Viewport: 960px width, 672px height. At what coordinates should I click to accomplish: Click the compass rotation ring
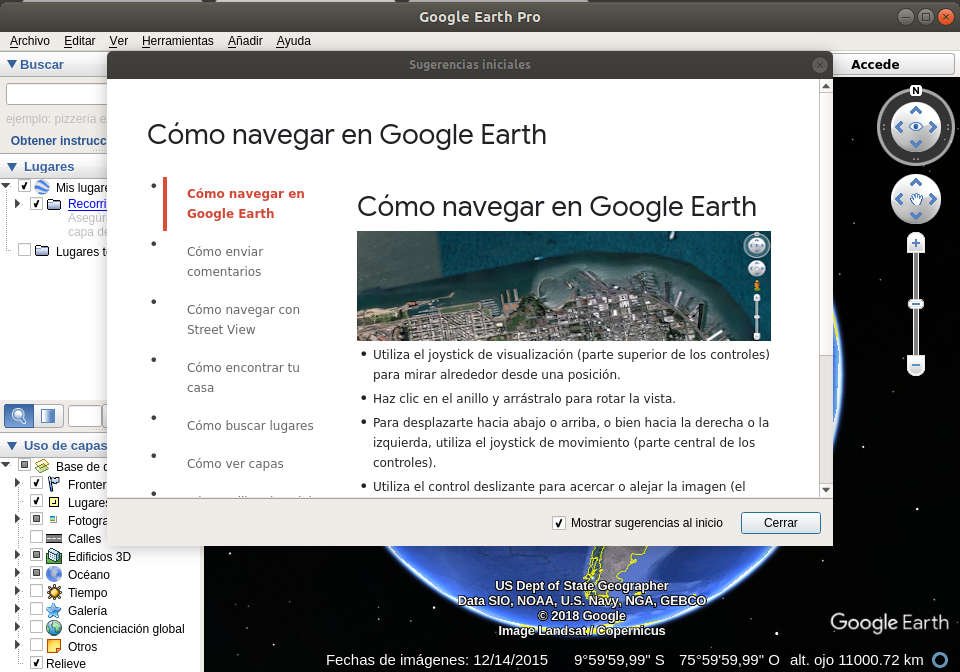point(882,127)
